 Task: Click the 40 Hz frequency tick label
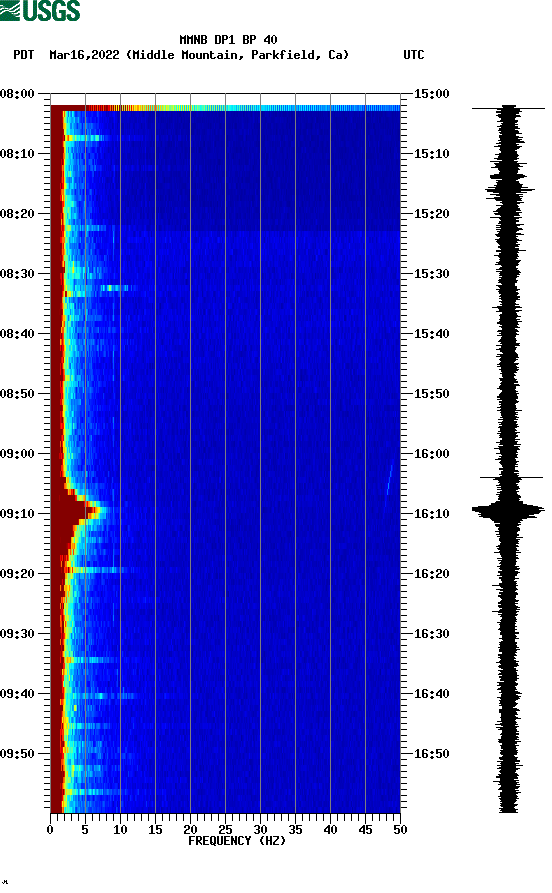coord(330,830)
